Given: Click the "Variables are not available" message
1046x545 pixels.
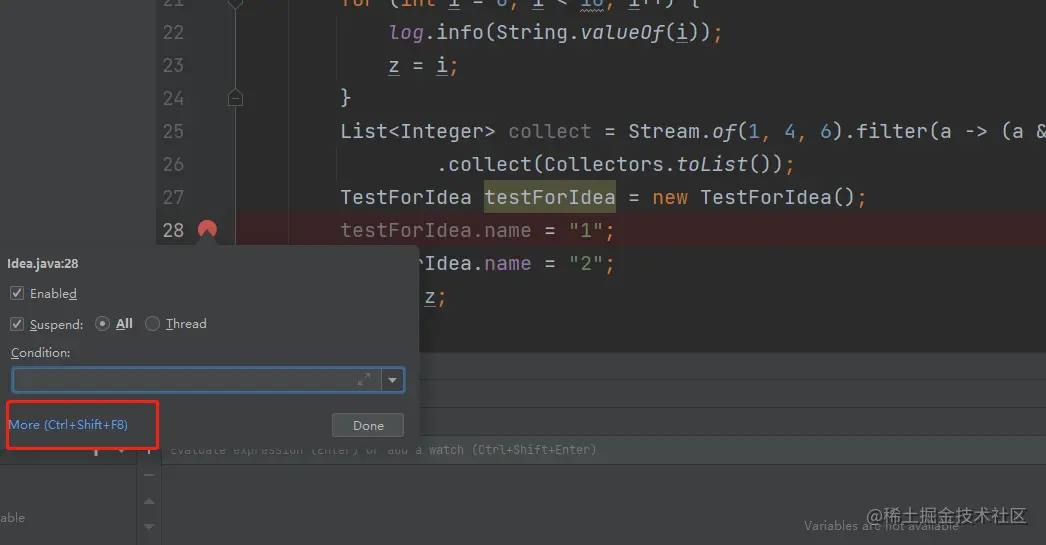Looking at the screenshot, I should [x=881, y=526].
